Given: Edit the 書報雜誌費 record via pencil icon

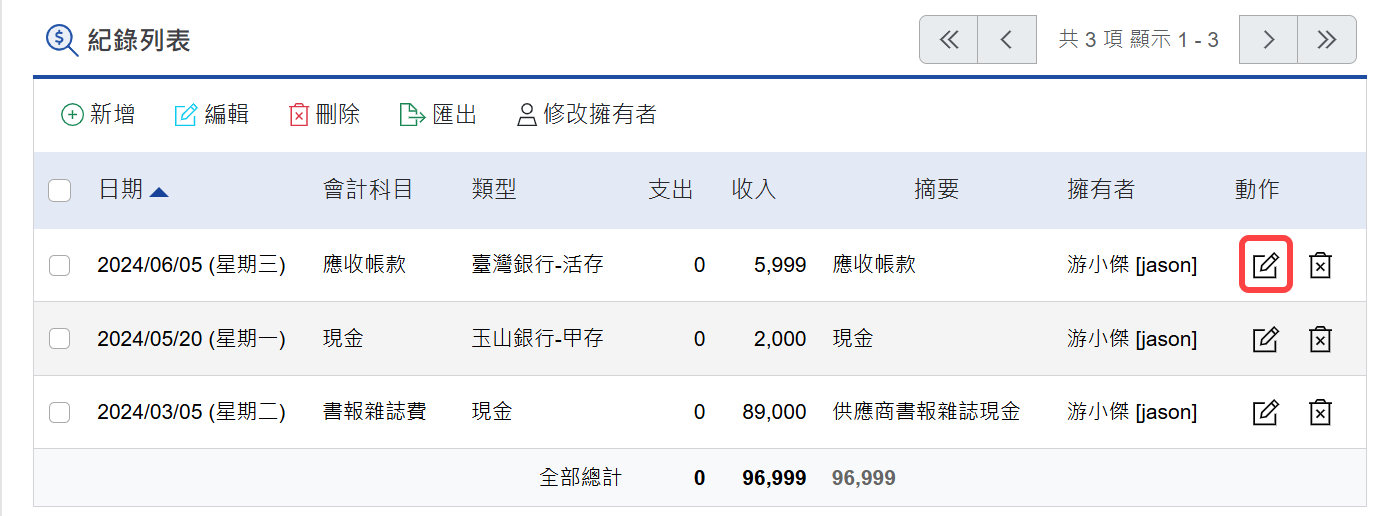Looking at the screenshot, I should (1266, 412).
